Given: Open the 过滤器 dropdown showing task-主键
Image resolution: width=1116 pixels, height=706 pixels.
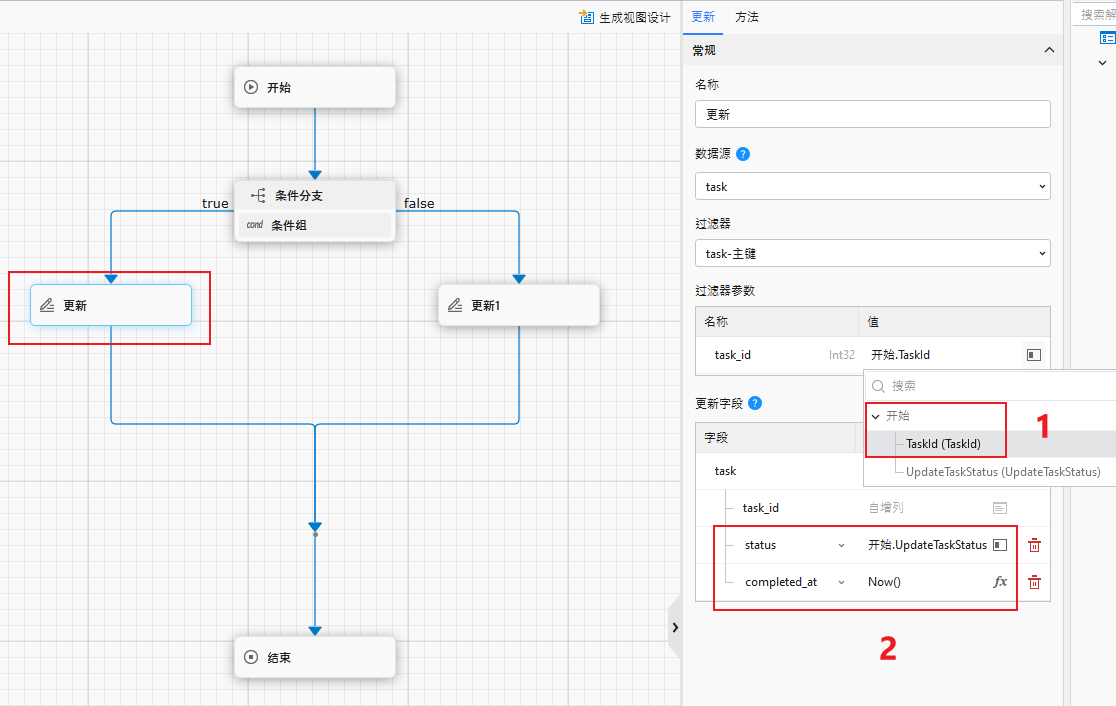Looking at the screenshot, I should [873, 253].
